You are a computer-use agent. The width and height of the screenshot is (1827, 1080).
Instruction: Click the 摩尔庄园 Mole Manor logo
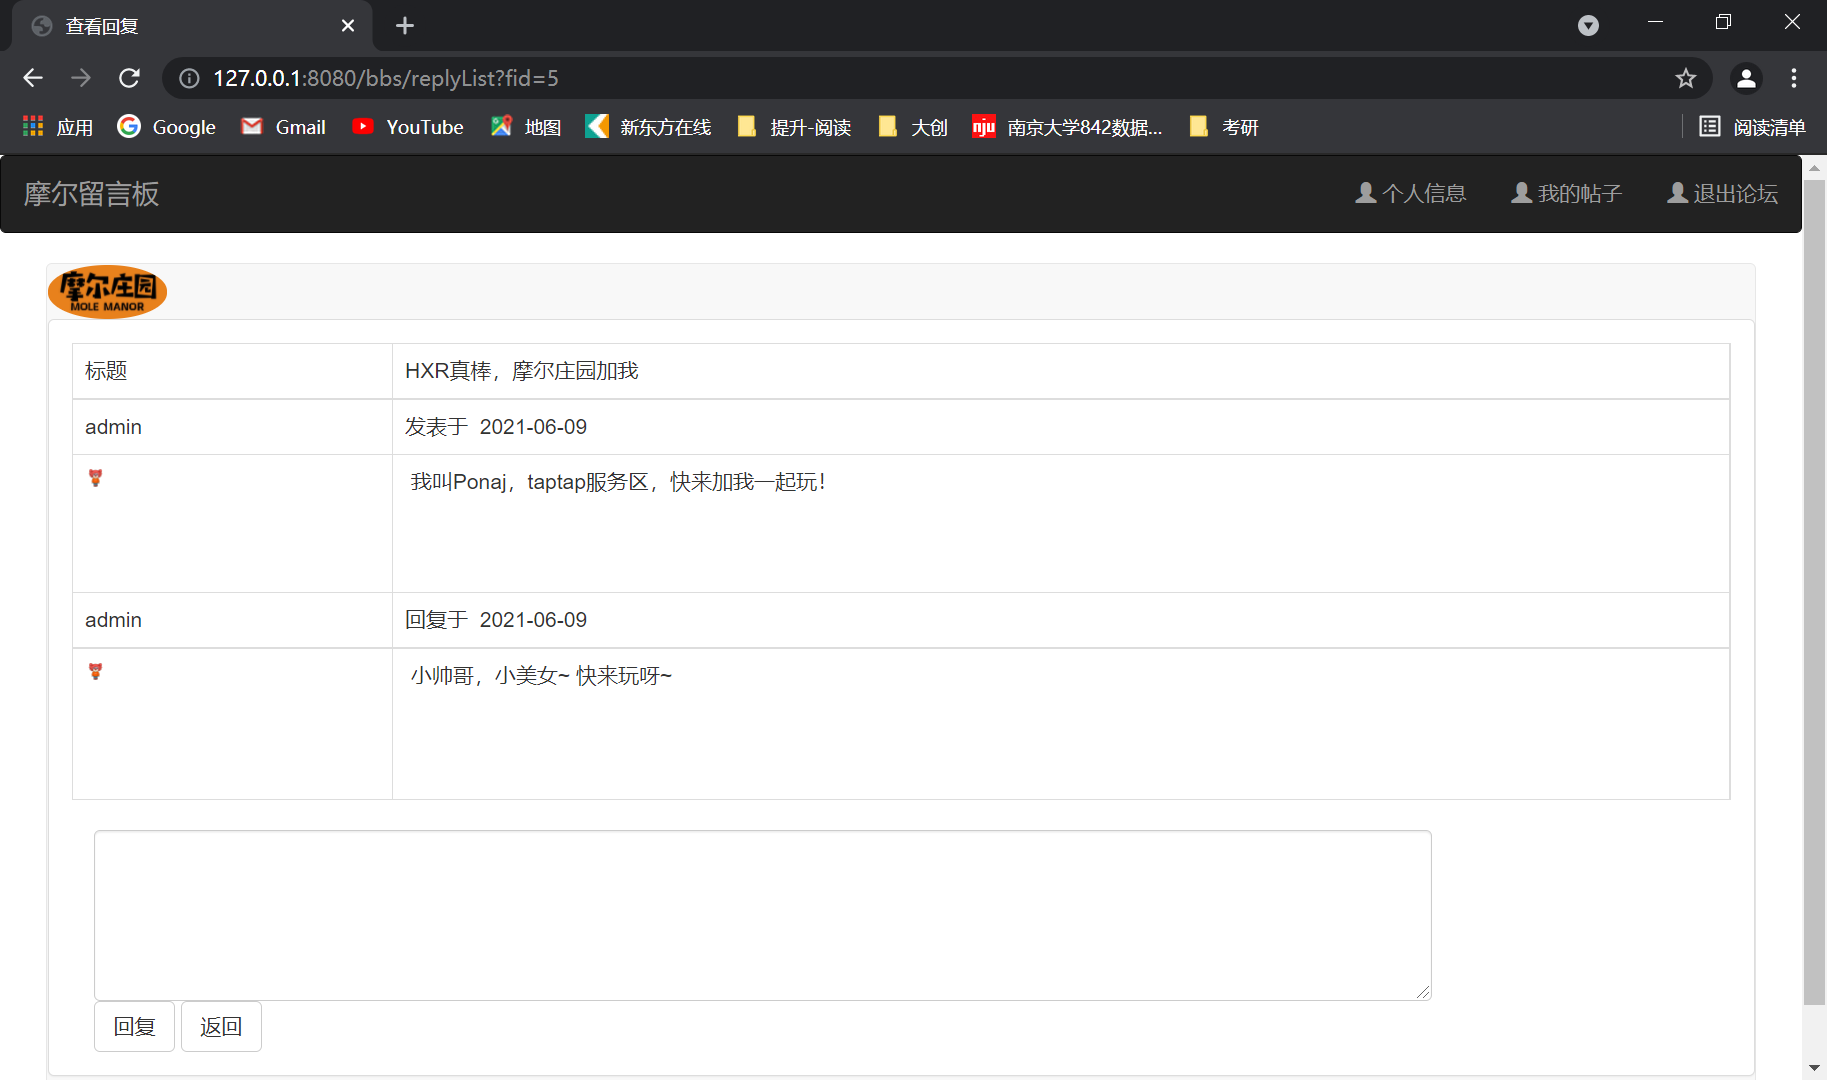point(107,292)
